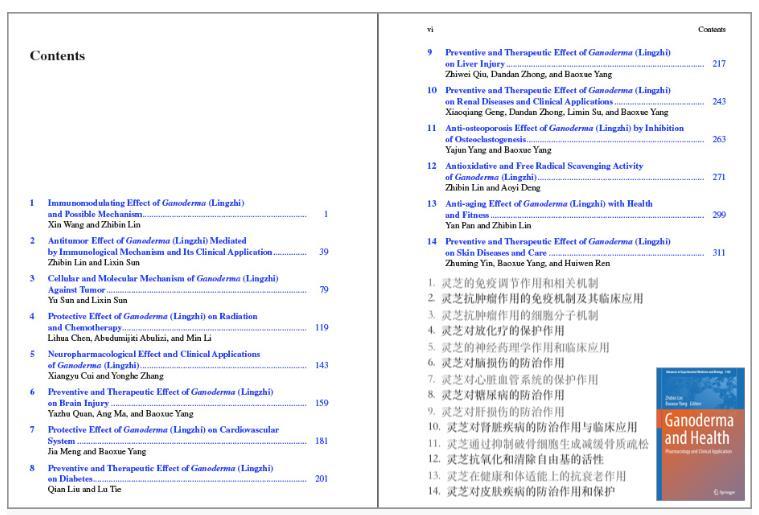Click page number 181
The height and width of the screenshot is (515, 759).
click(x=321, y=440)
